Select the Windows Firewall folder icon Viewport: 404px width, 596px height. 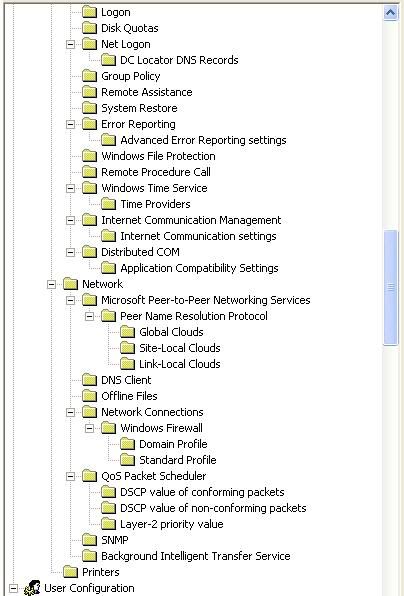pos(108,428)
